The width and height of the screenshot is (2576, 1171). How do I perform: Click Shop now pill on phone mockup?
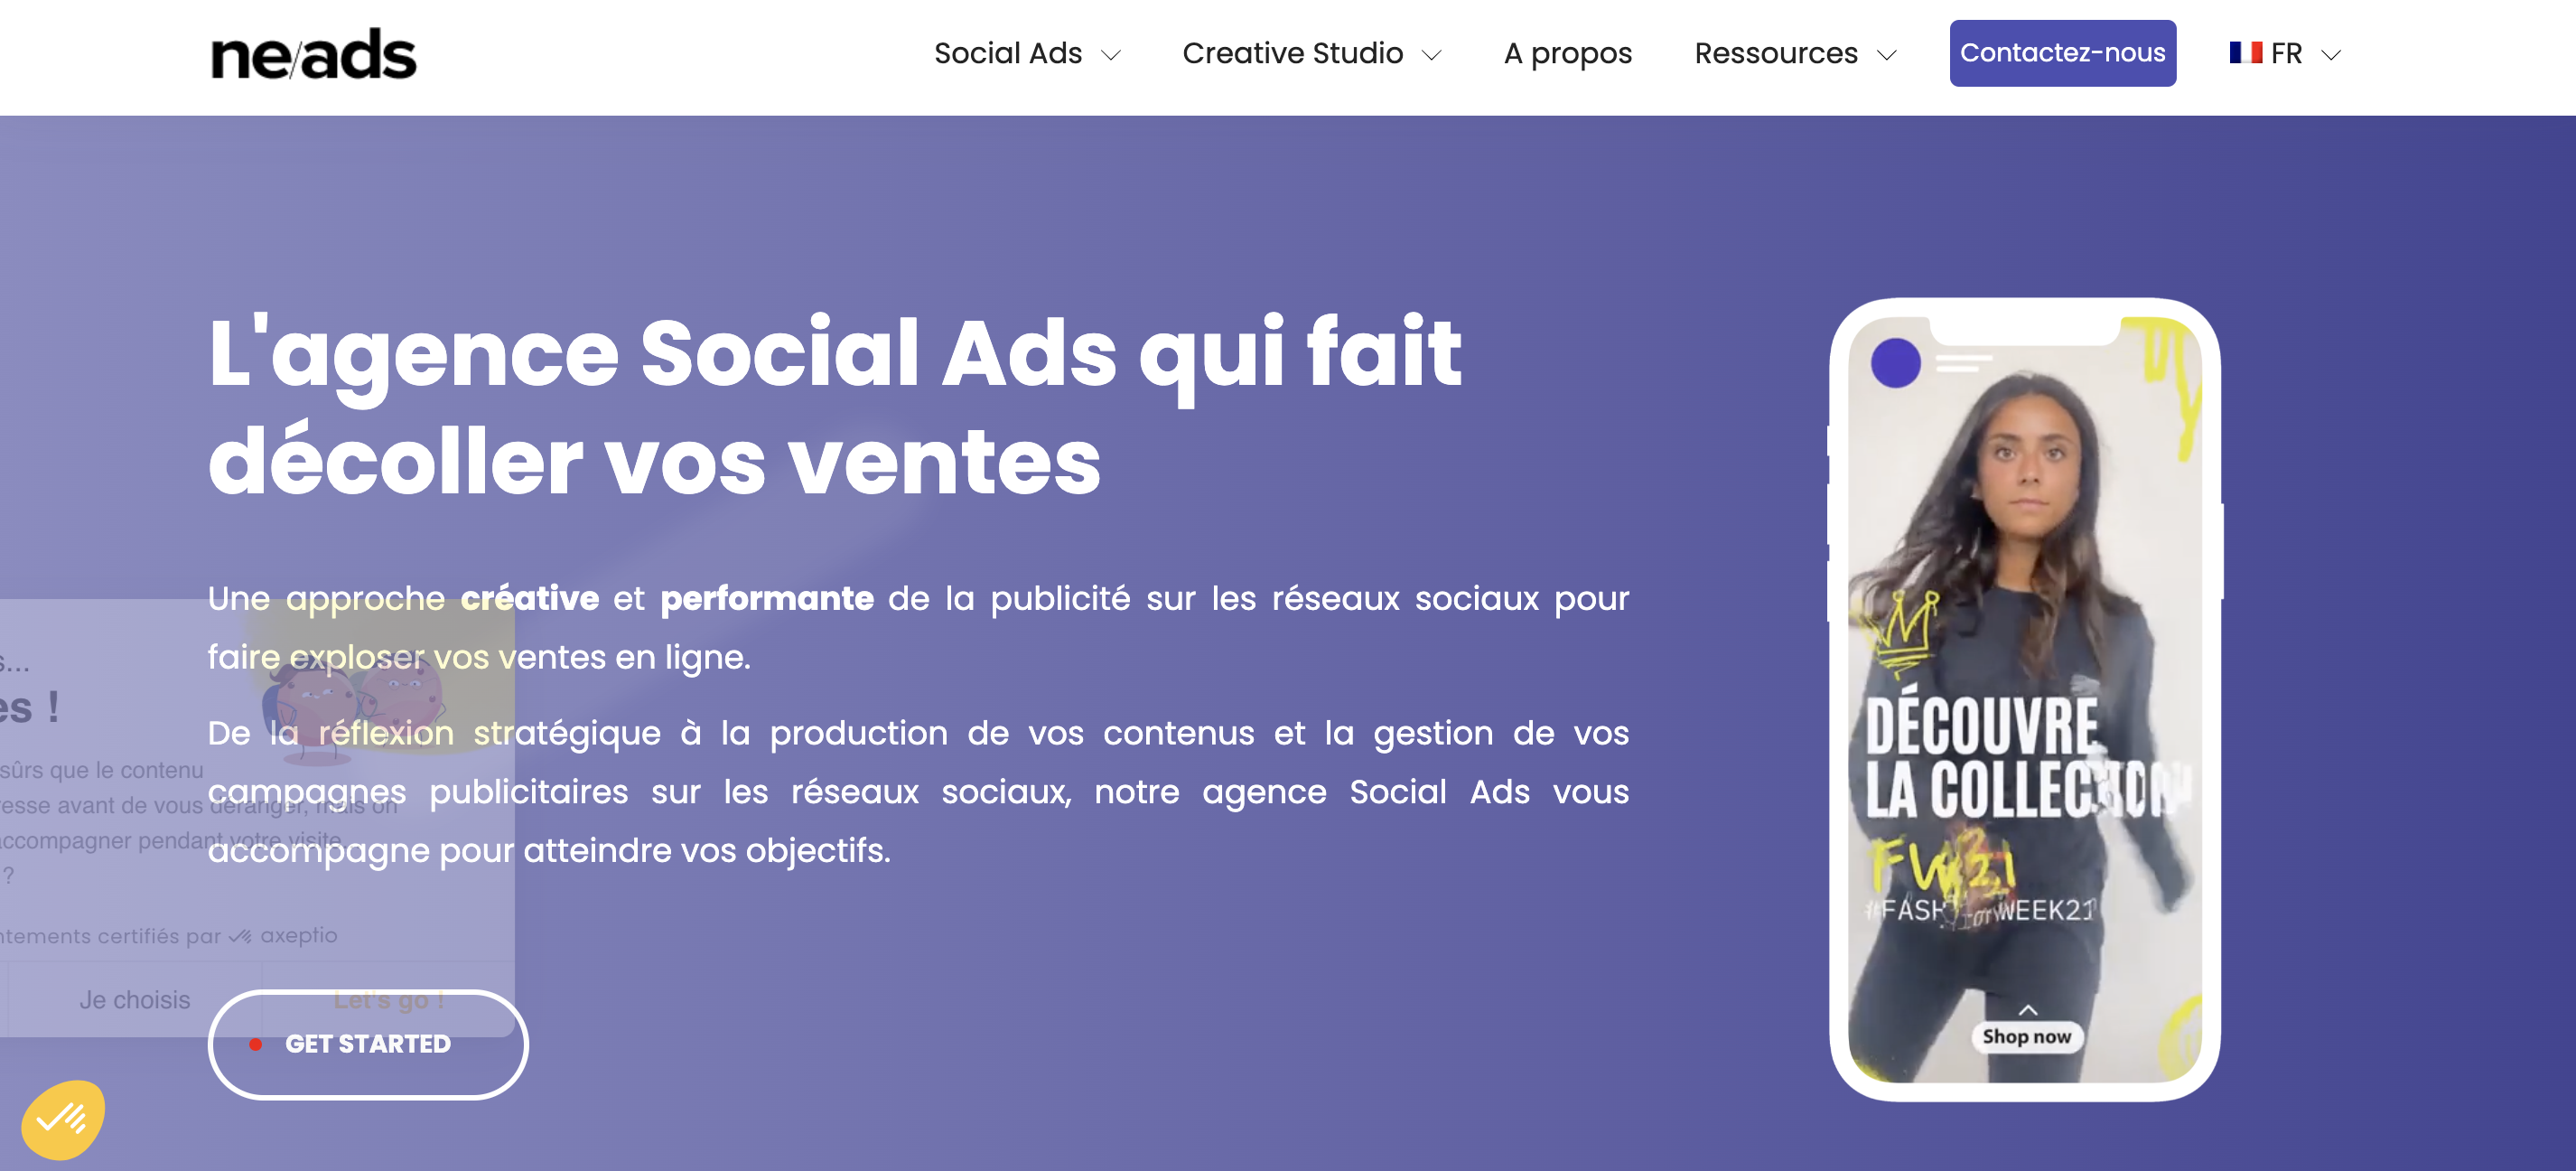(2027, 1037)
